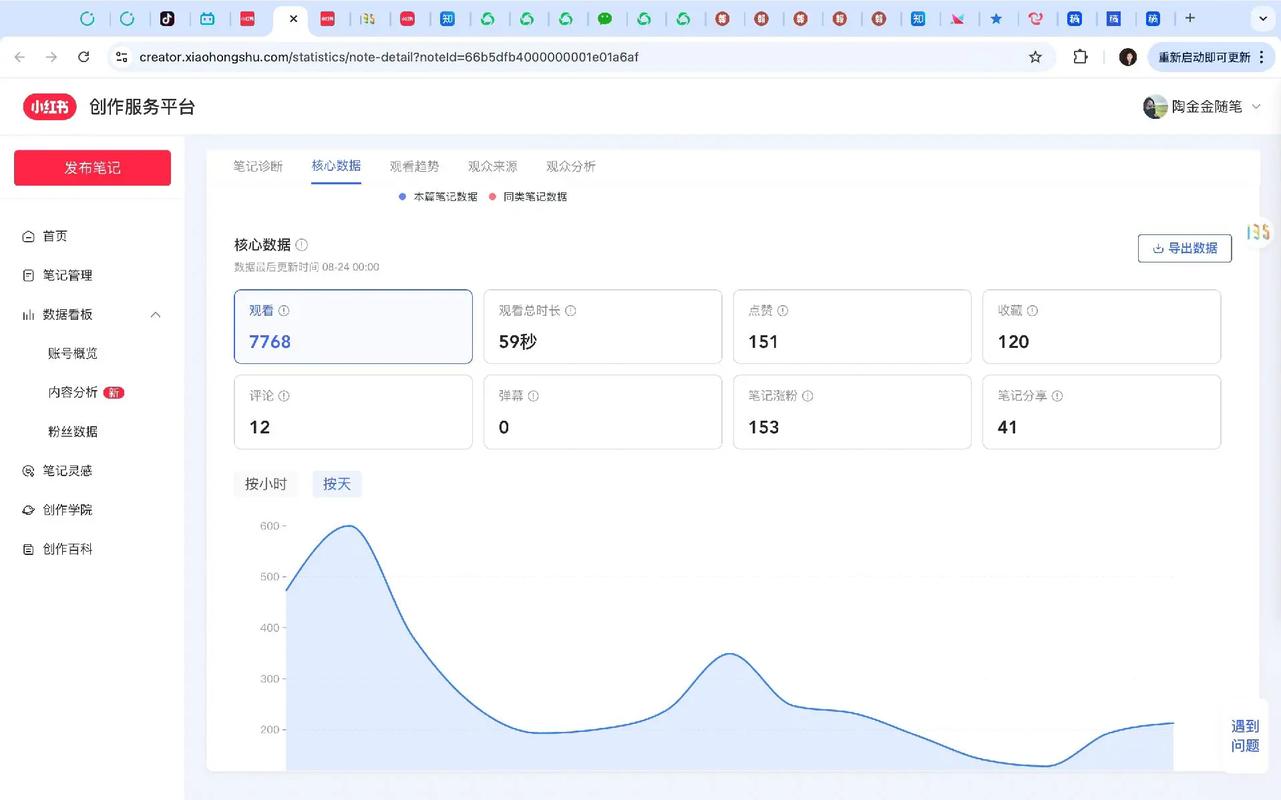Switch chart view to 按小时
Screen dimensions: 1281x800
[266, 483]
